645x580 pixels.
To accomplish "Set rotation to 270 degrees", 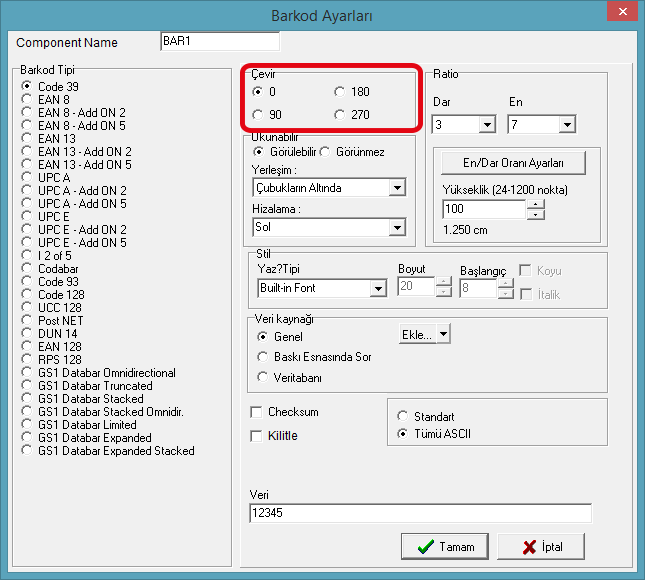I will 341,115.
